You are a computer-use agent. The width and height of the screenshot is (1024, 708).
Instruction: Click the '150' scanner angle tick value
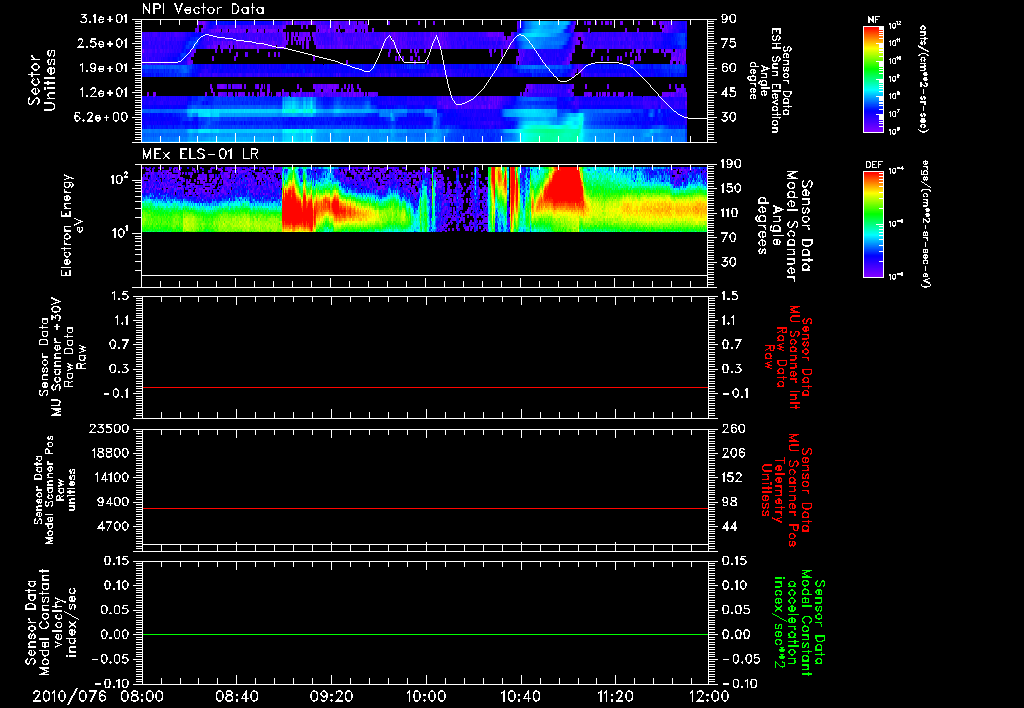(731, 188)
